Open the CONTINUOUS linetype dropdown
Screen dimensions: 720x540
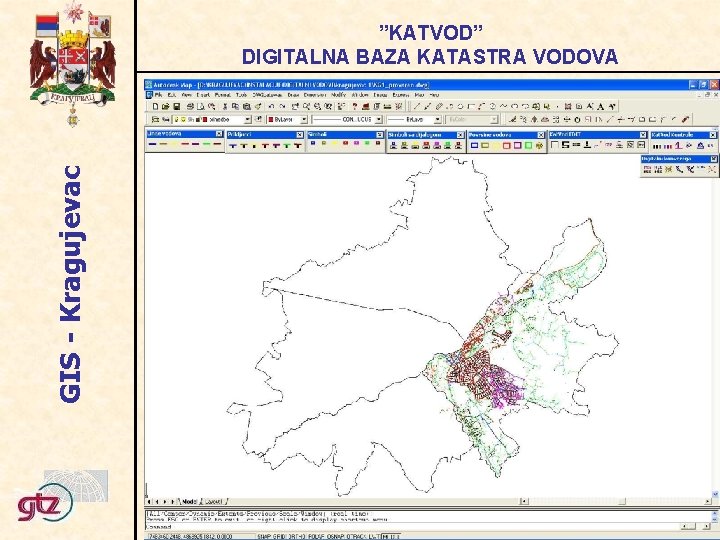point(378,119)
